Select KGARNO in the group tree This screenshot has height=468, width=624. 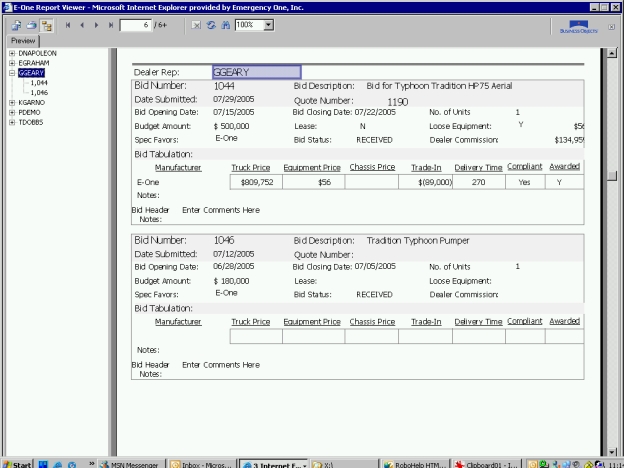(31, 103)
